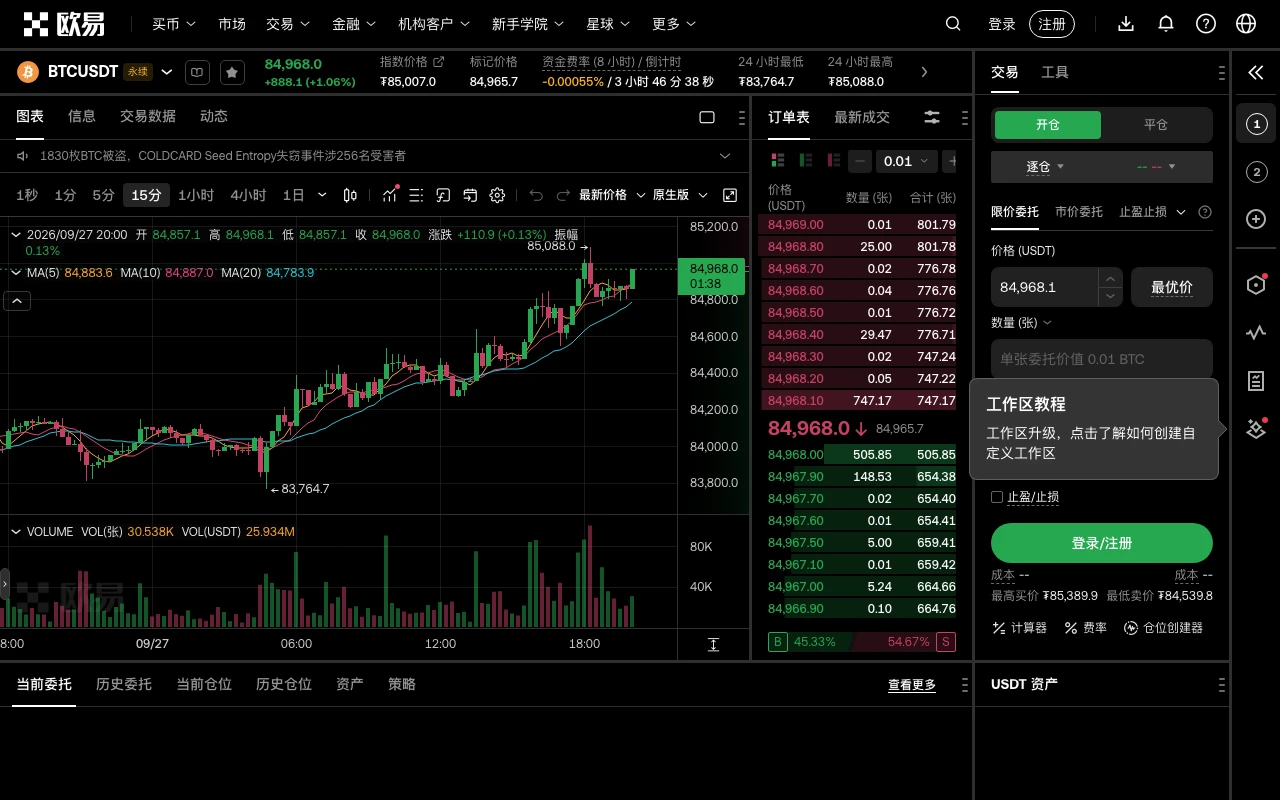Click the green 登录/注册 button
The height and width of the screenshot is (800, 1280).
(1102, 543)
